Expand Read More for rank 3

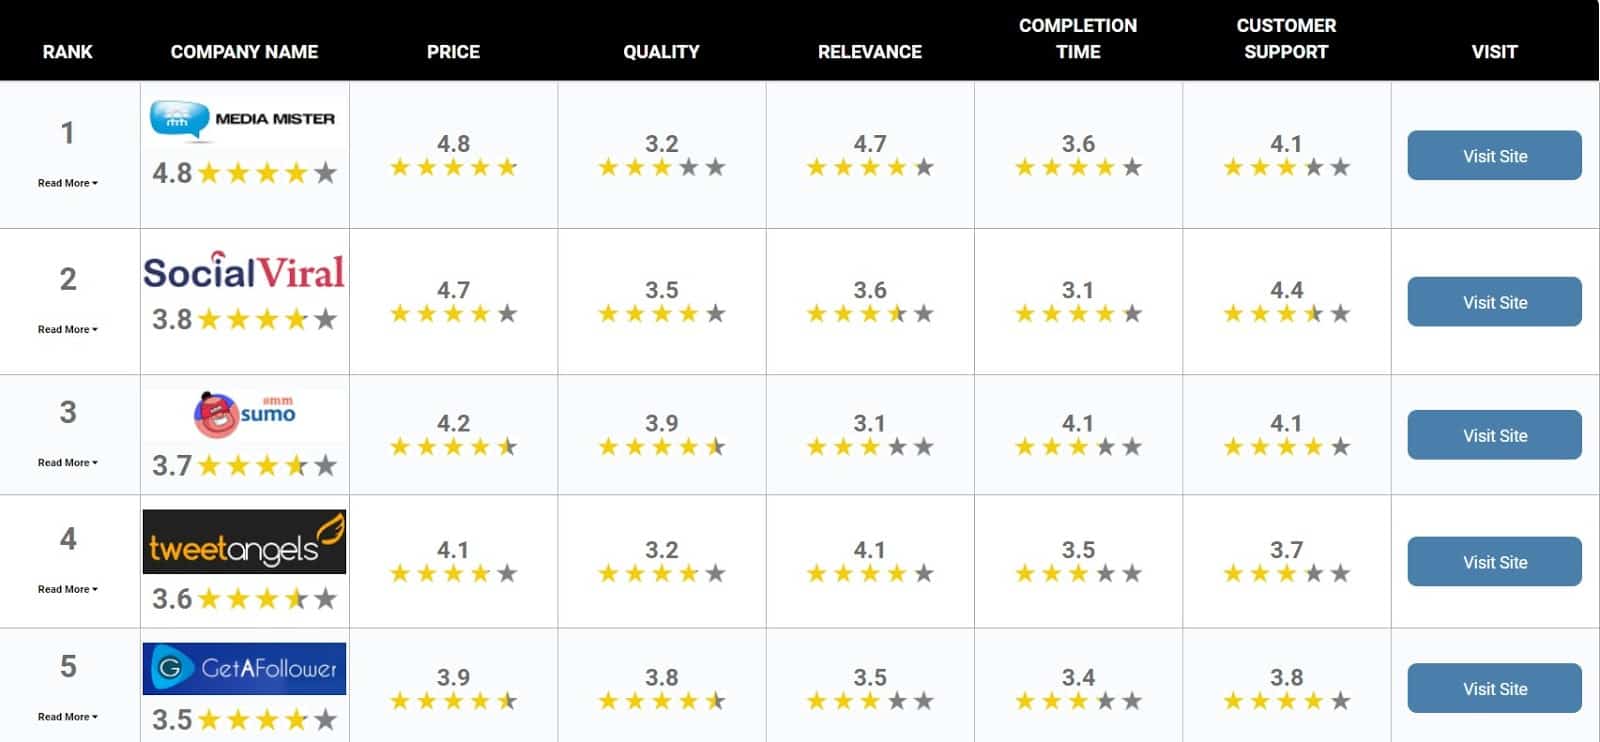coord(67,463)
